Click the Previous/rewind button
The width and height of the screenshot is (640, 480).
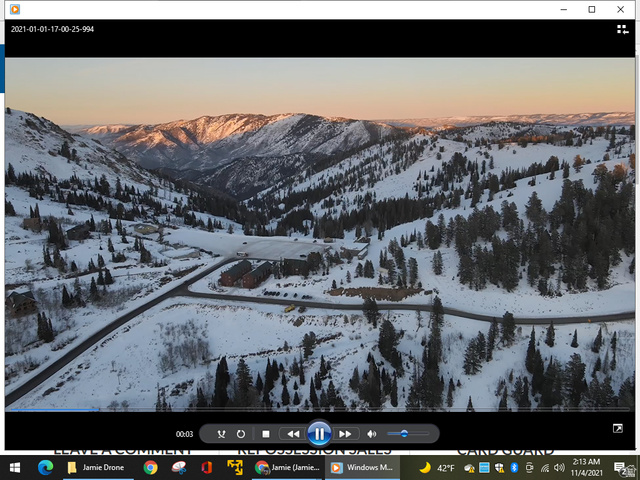coord(292,434)
